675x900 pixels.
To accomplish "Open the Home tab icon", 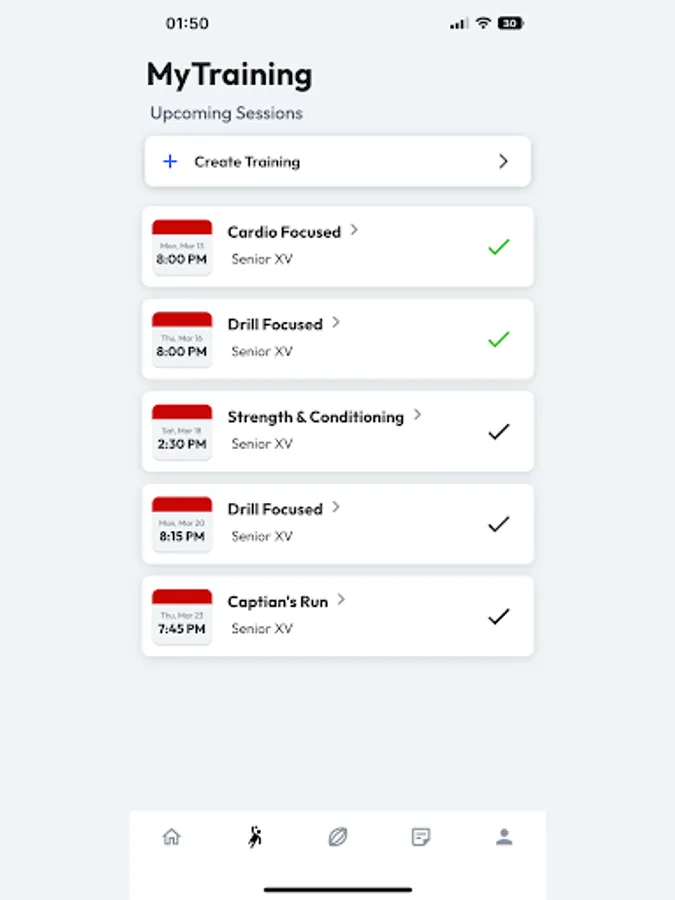I will tap(171, 838).
